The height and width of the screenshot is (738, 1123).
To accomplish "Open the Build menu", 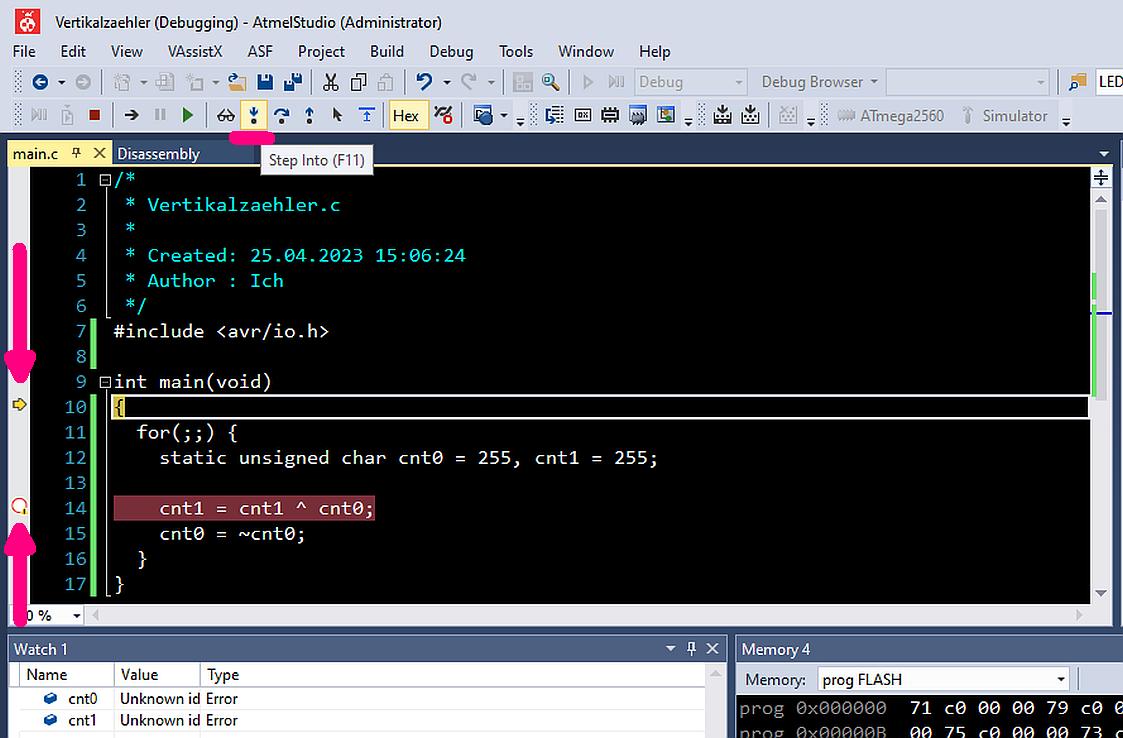I will coord(387,52).
